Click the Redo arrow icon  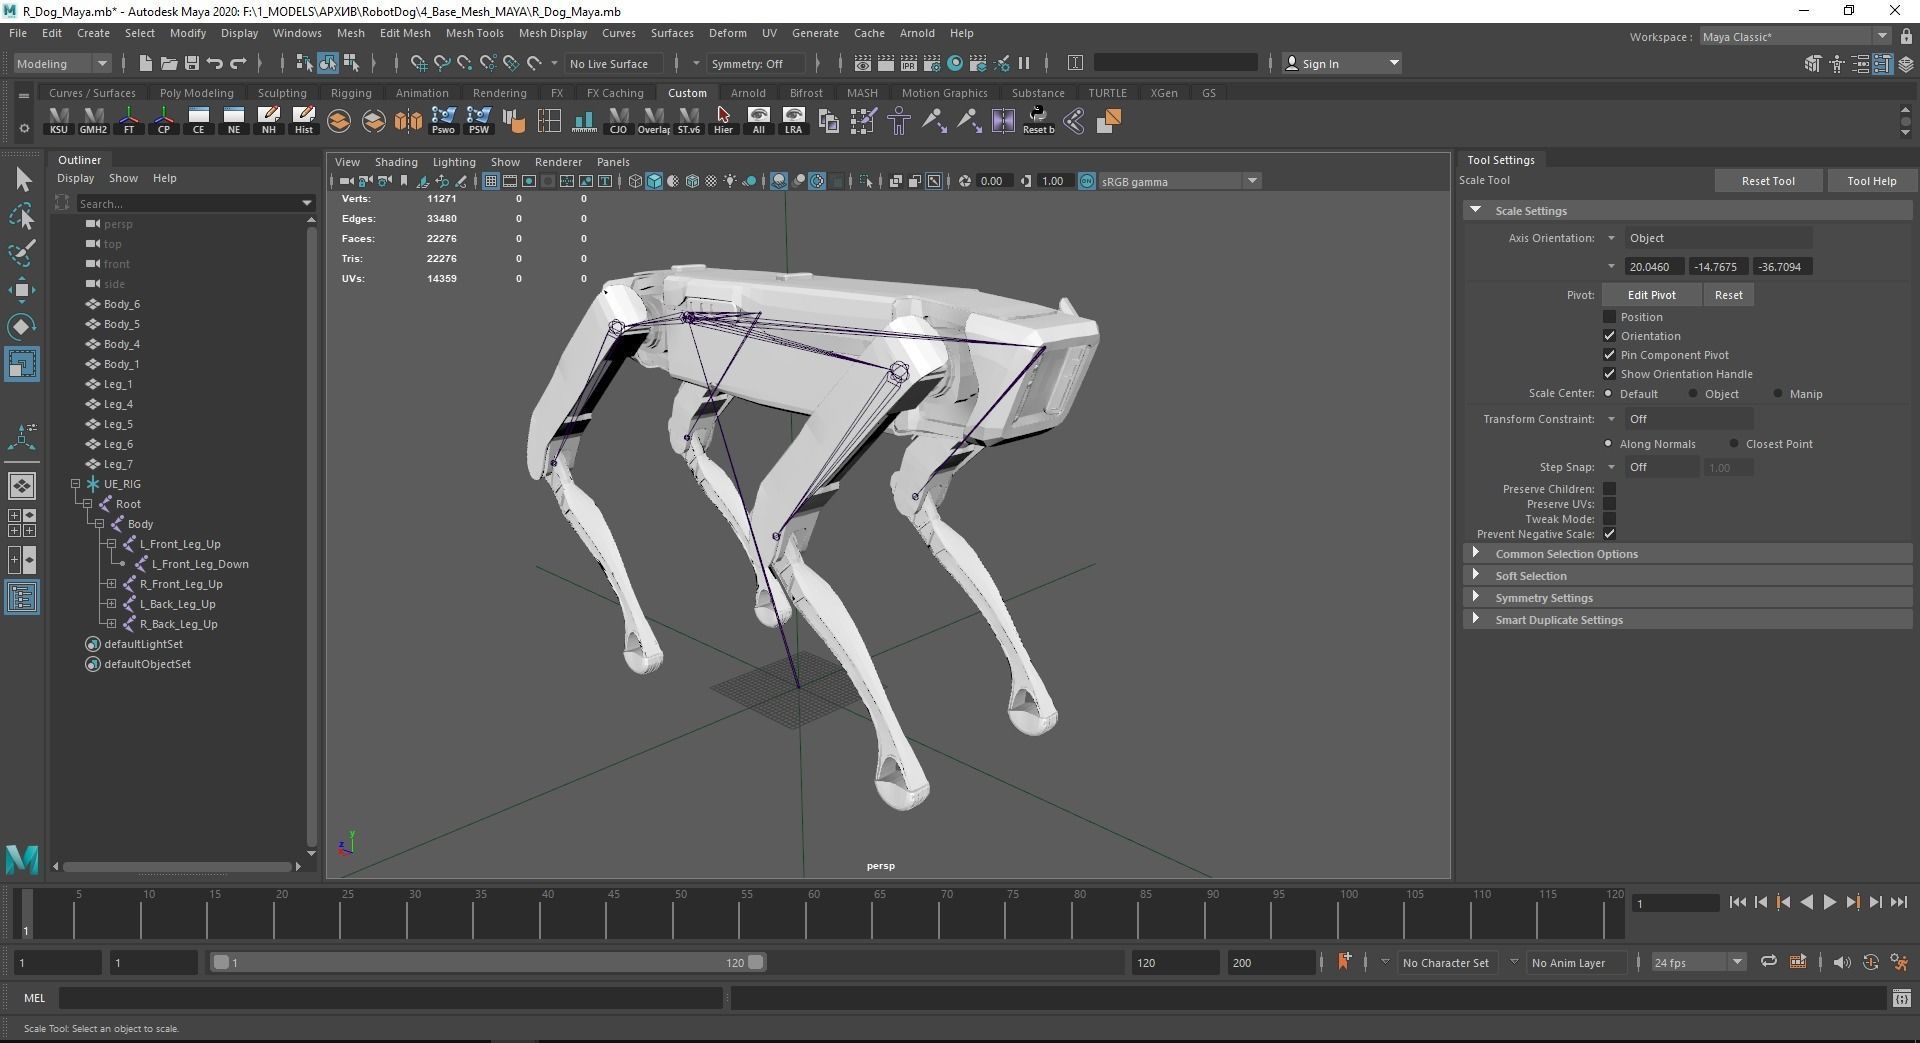(x=238, y=63)
